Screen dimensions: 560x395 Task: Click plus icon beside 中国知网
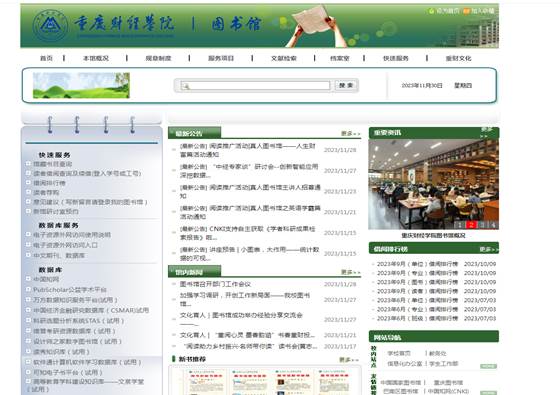point(28,279)
